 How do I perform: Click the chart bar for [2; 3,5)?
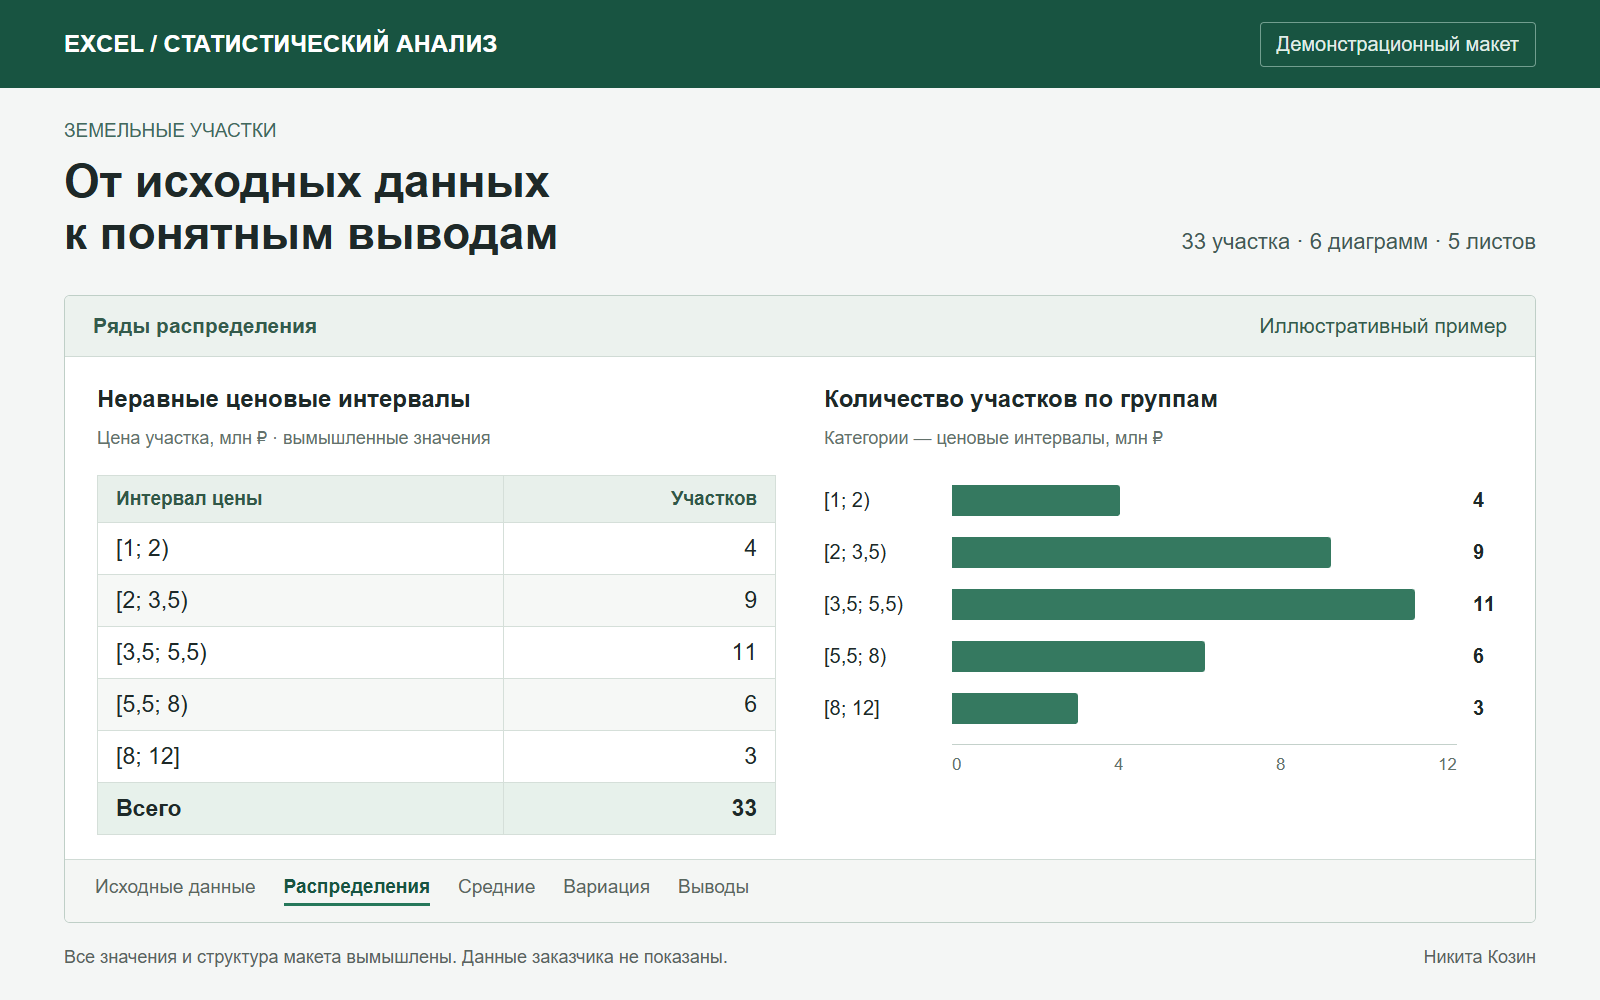1141,552
